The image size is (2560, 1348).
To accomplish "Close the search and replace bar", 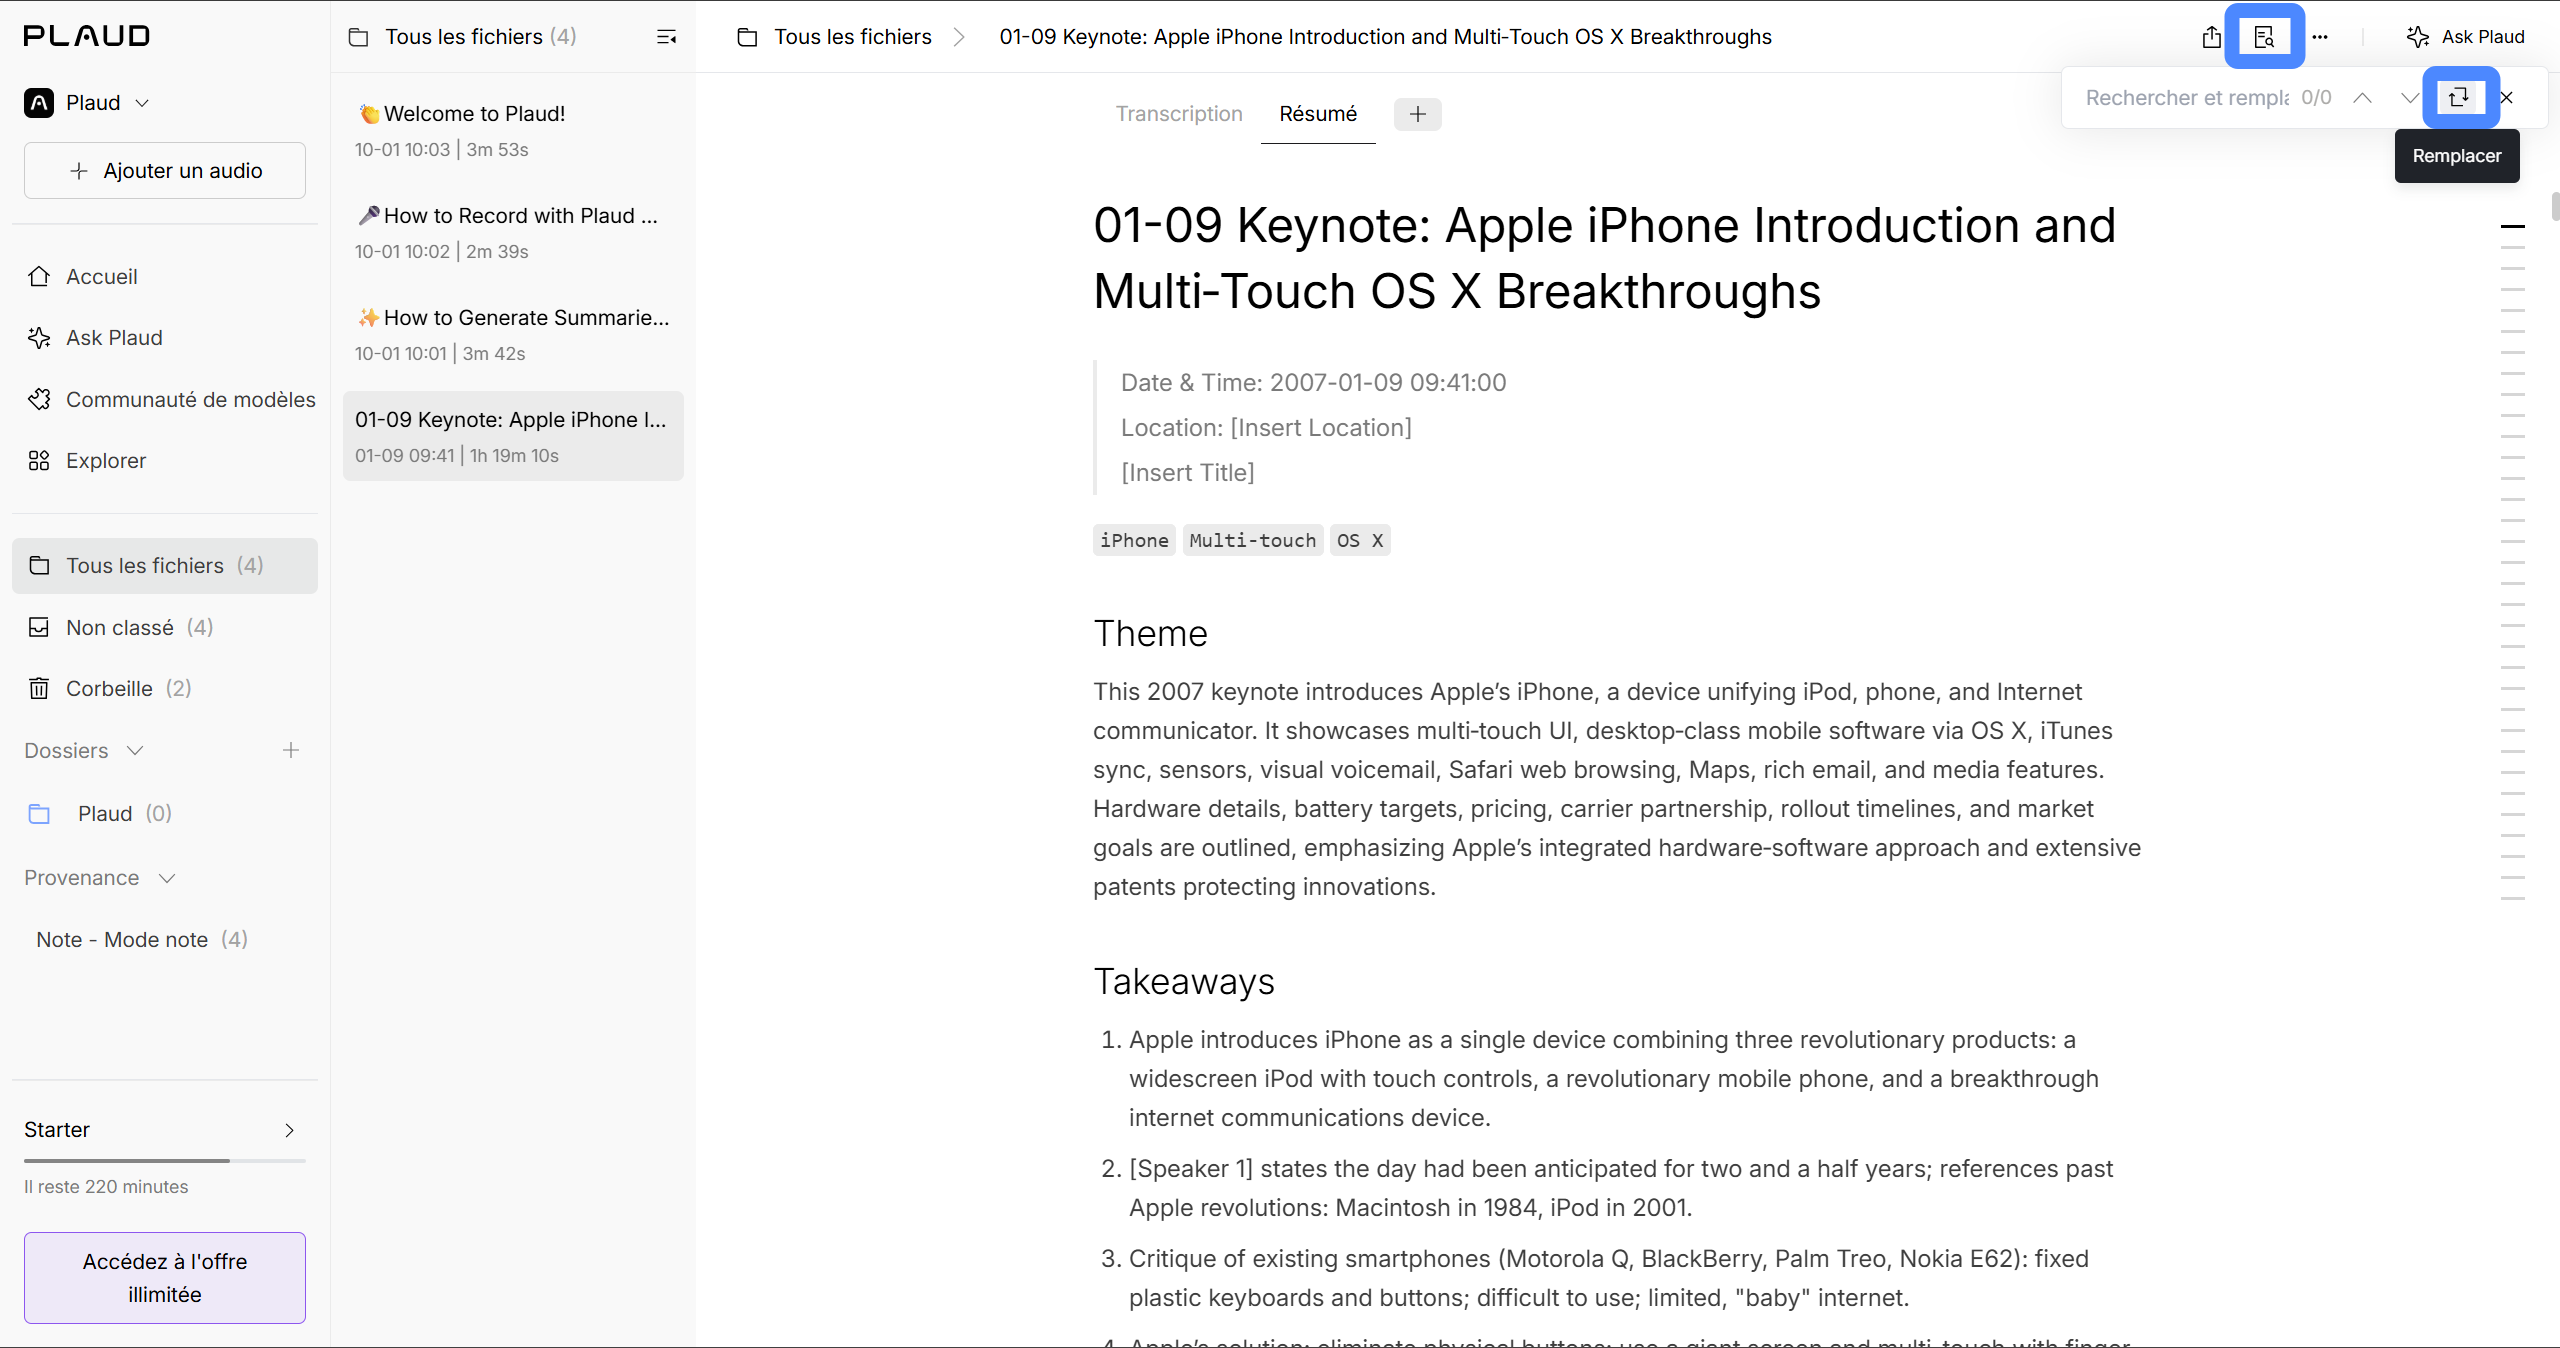I will click(x=2507, y=98).
